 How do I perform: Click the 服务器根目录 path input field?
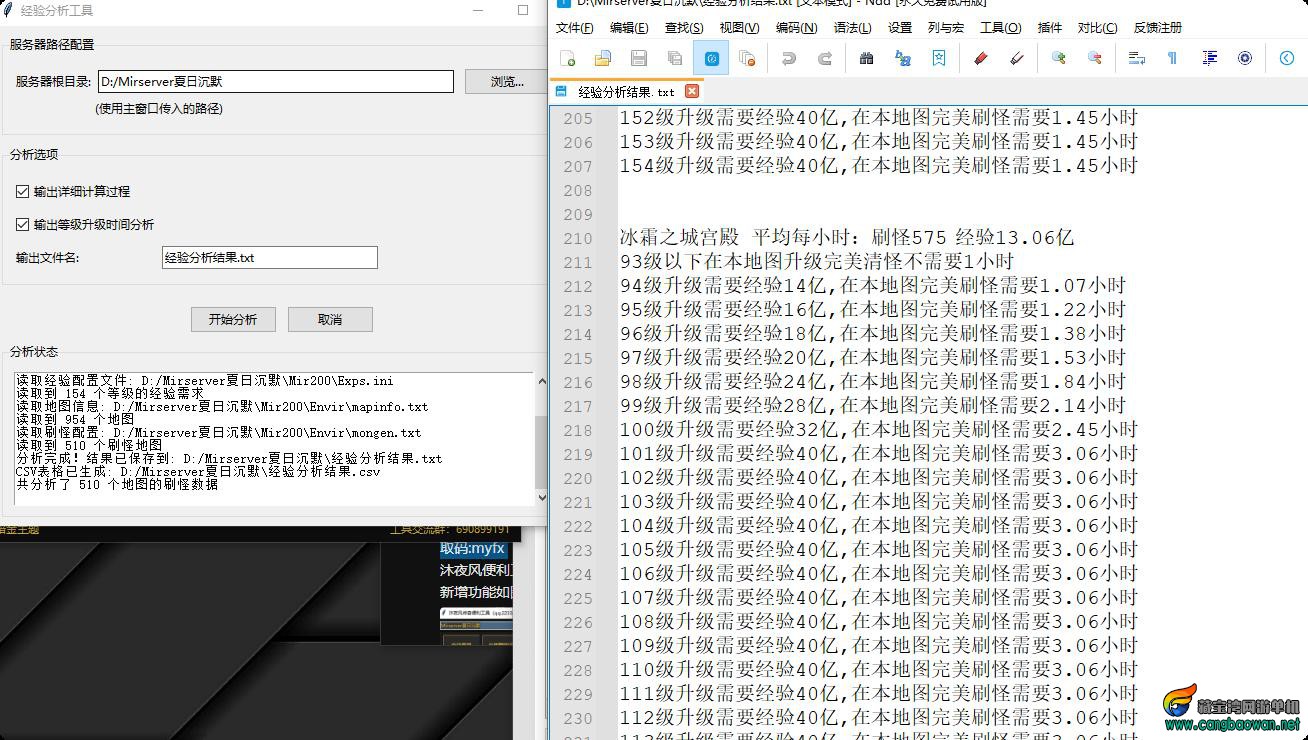click(275, 82)
